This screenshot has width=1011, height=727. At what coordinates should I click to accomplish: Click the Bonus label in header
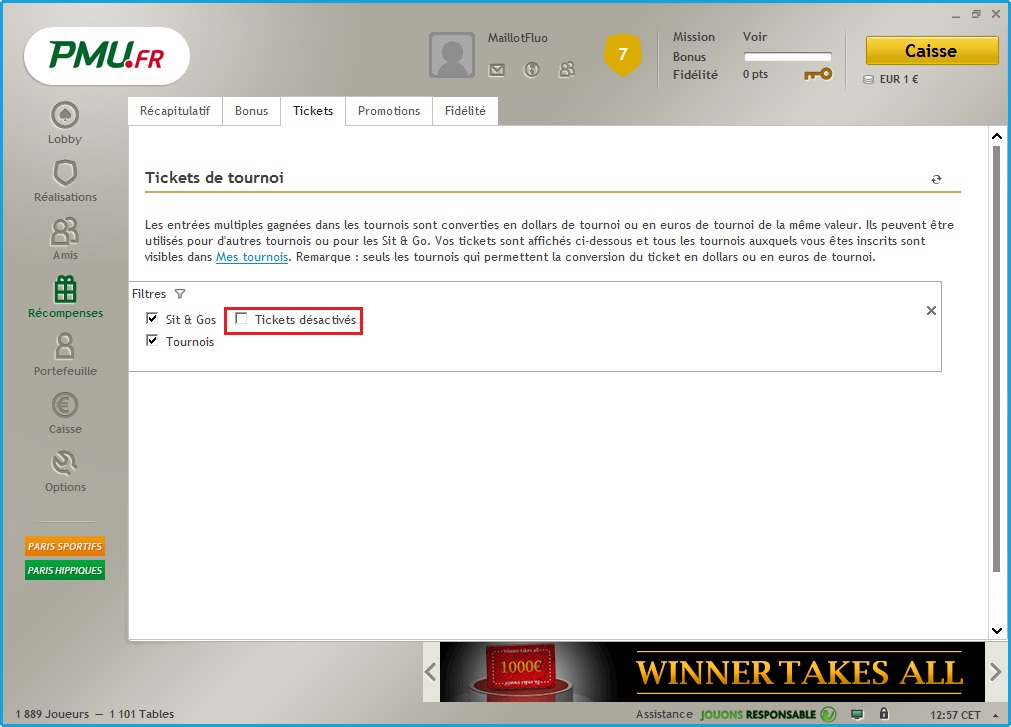[x=689, y=57]
